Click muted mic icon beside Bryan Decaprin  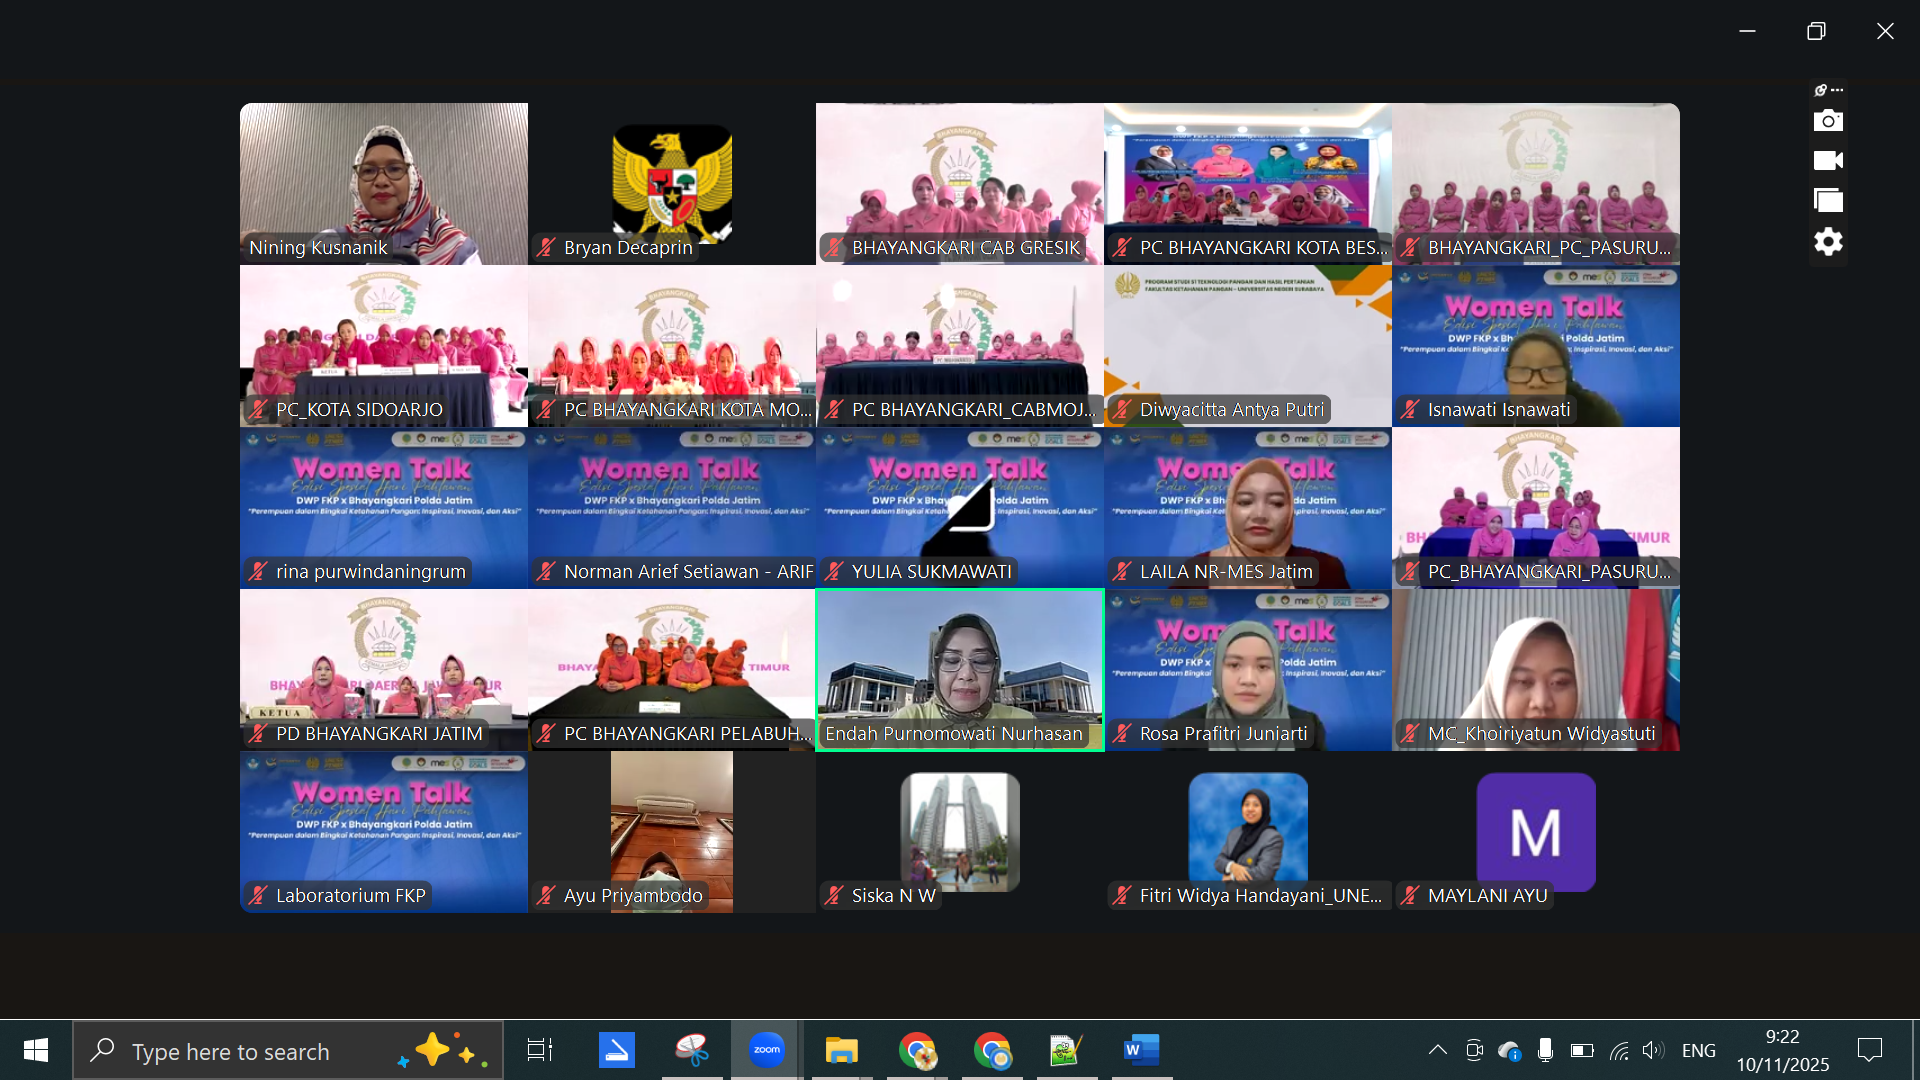[x=546, y=248]
